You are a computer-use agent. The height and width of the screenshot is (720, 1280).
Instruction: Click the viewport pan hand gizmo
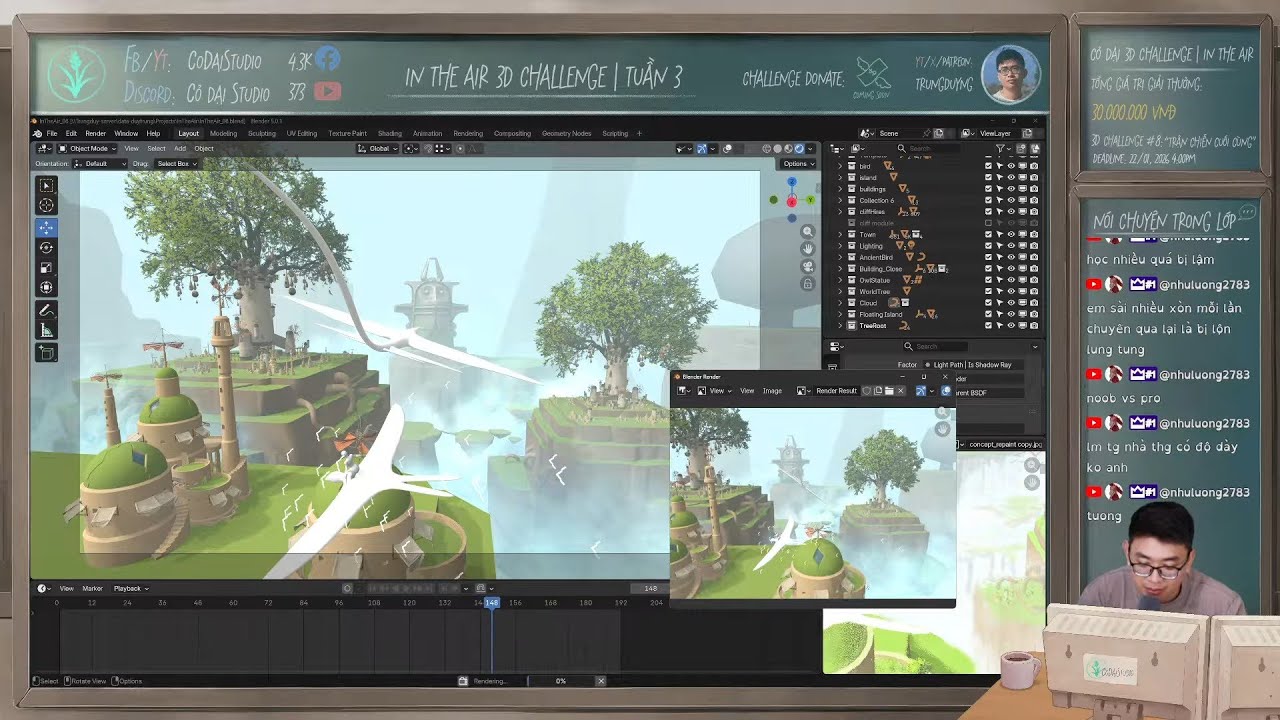point(808,248)
